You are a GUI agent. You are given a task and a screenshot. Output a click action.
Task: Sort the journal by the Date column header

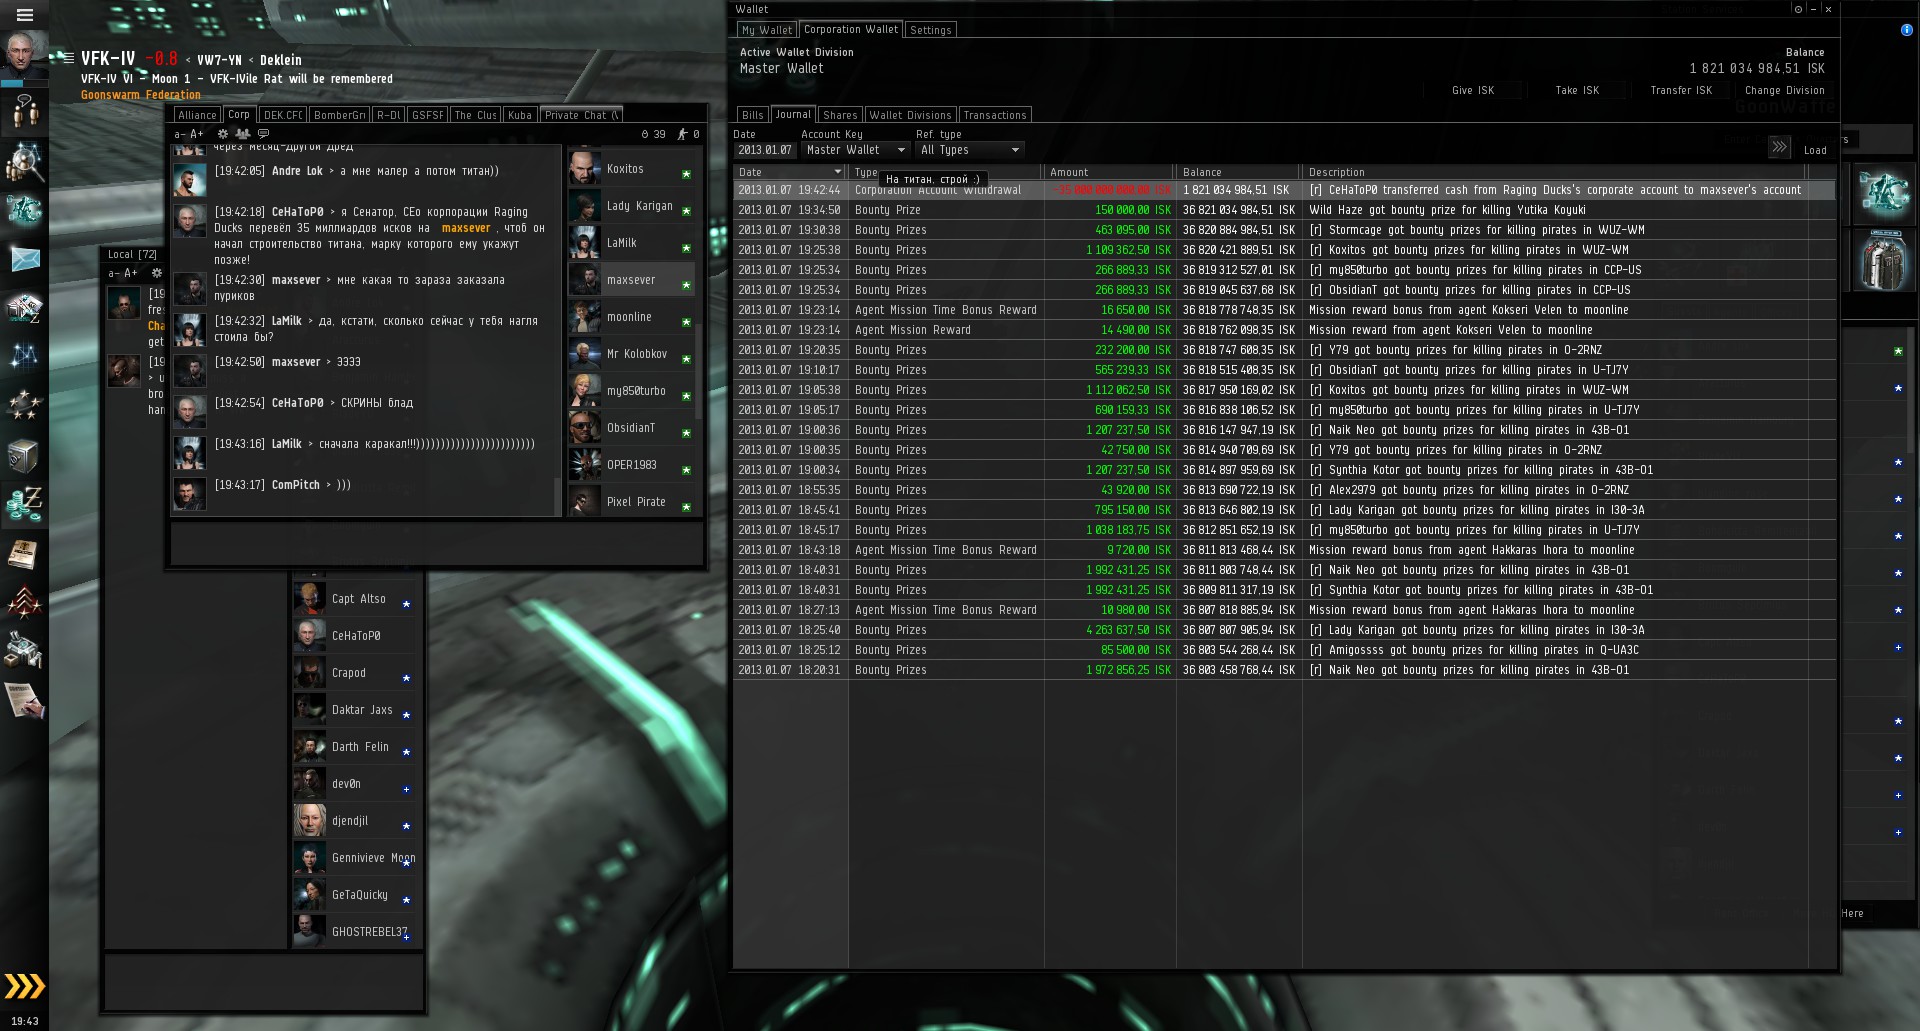click(790, 172)
